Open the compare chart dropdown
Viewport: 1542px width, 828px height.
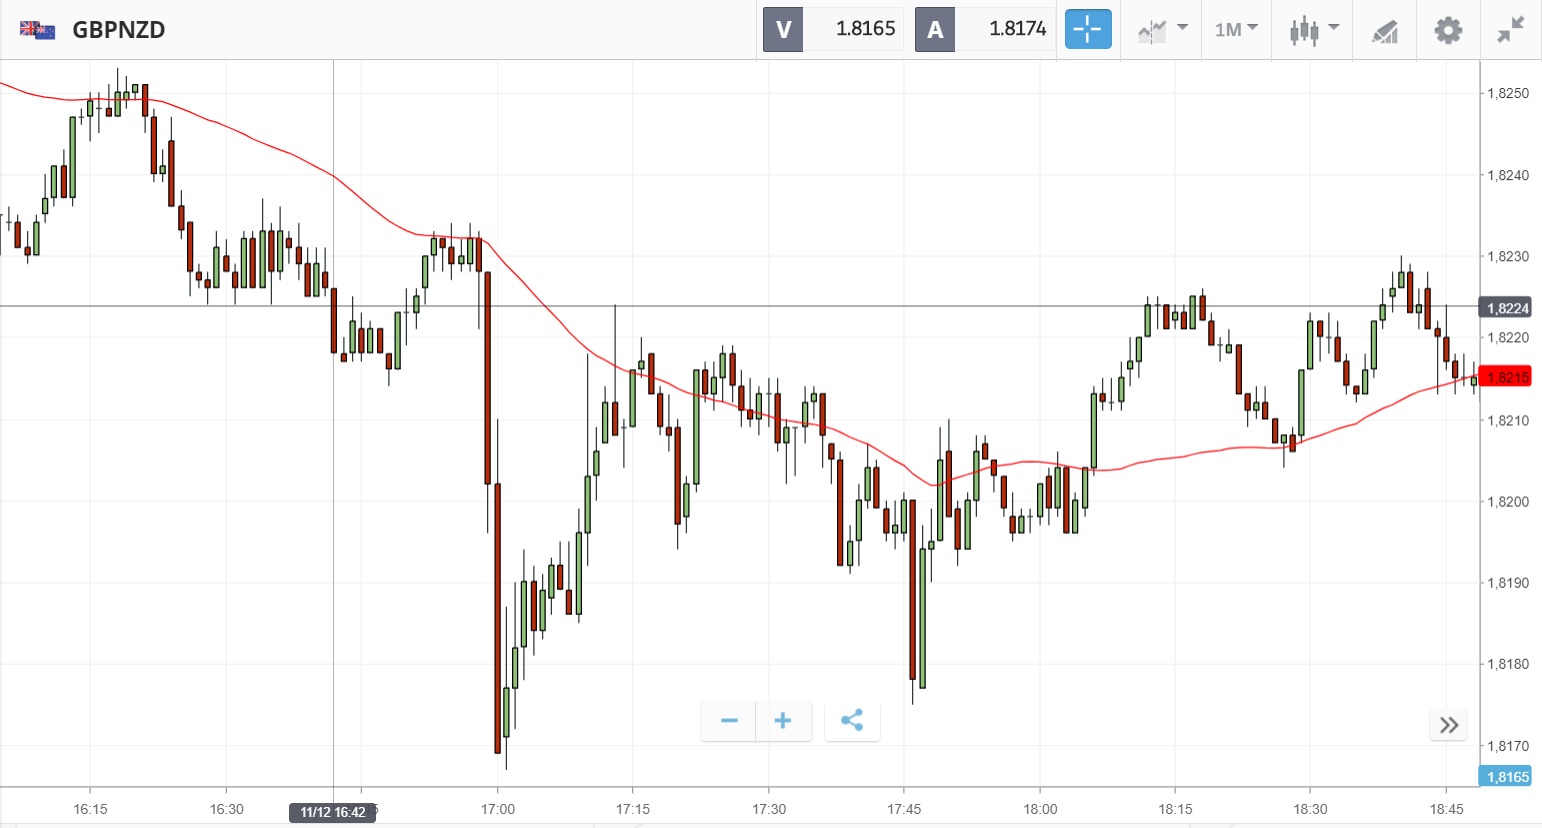pos(1162,30)
